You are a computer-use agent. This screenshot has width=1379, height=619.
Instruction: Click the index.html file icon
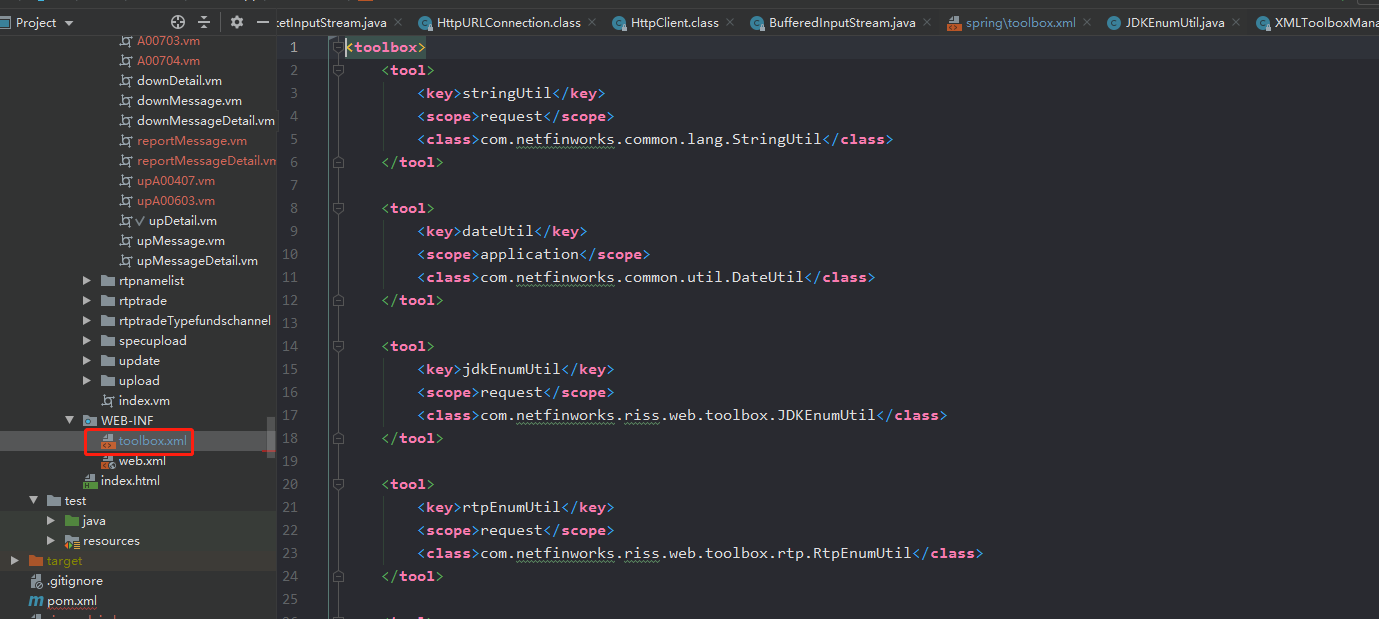click(x=90, y=481)
